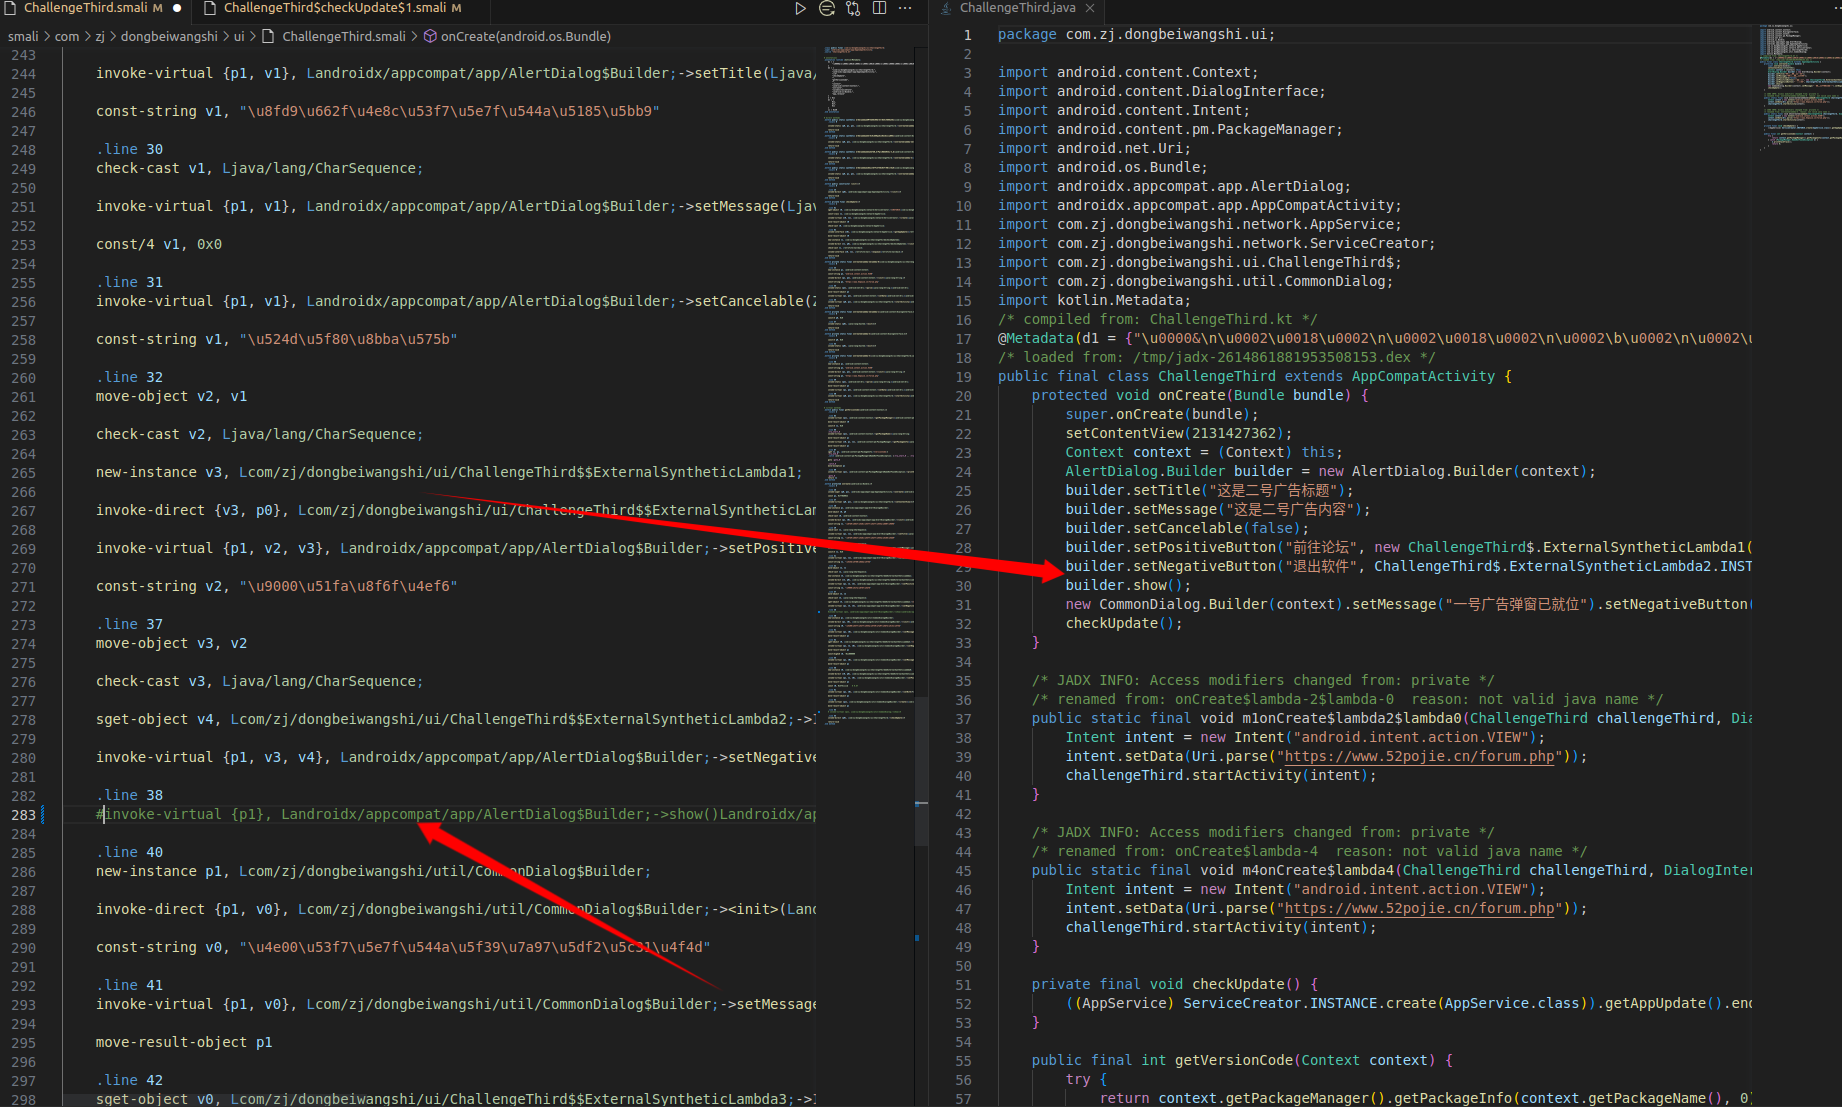Click the '.line 30' directive

click(x=129, y=150)
